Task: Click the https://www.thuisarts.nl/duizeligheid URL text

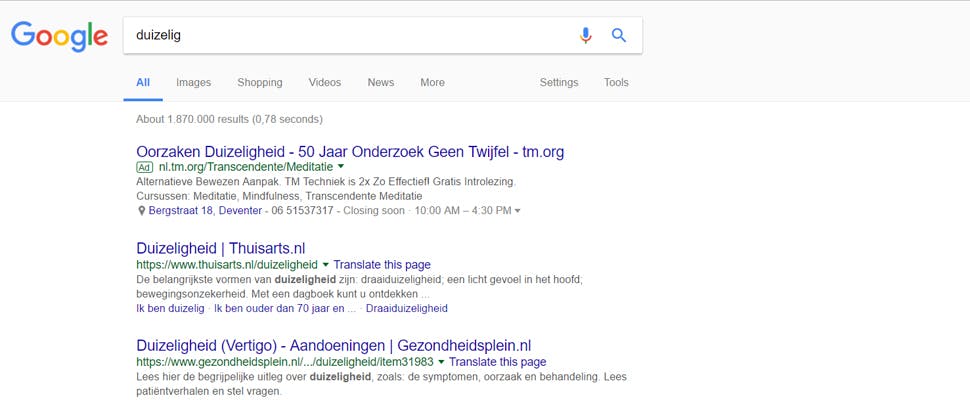Action: pyautogui.click(x=227, y=265)
